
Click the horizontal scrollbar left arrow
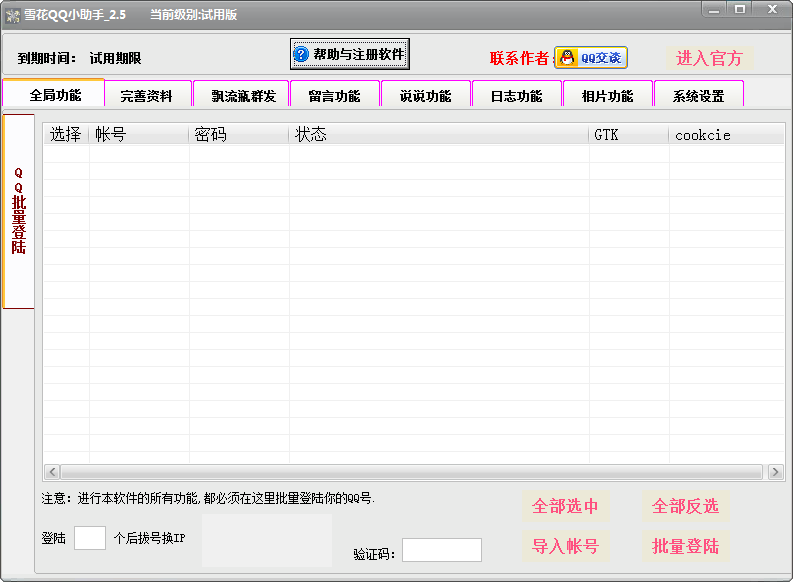coord(52,472)
